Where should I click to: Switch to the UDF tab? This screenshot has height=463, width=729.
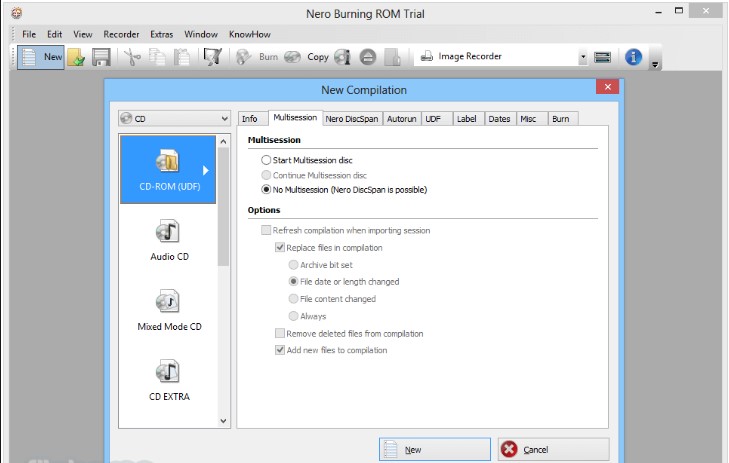coord(437,119)
